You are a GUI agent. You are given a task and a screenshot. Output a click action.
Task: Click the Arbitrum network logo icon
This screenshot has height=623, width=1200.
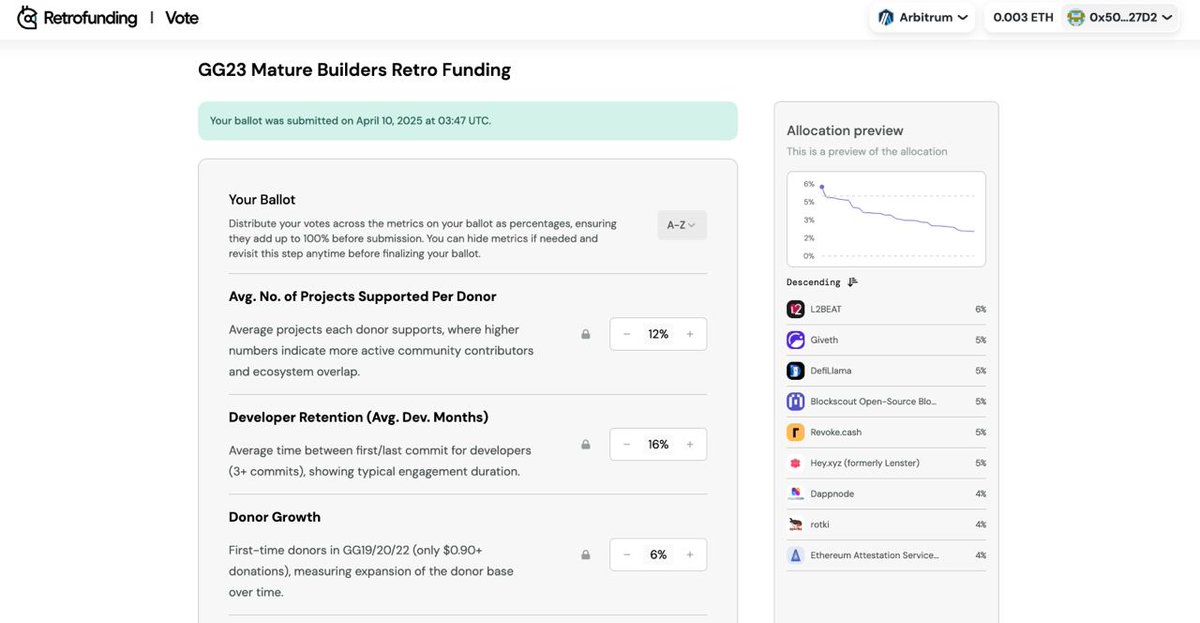[886, 17]
